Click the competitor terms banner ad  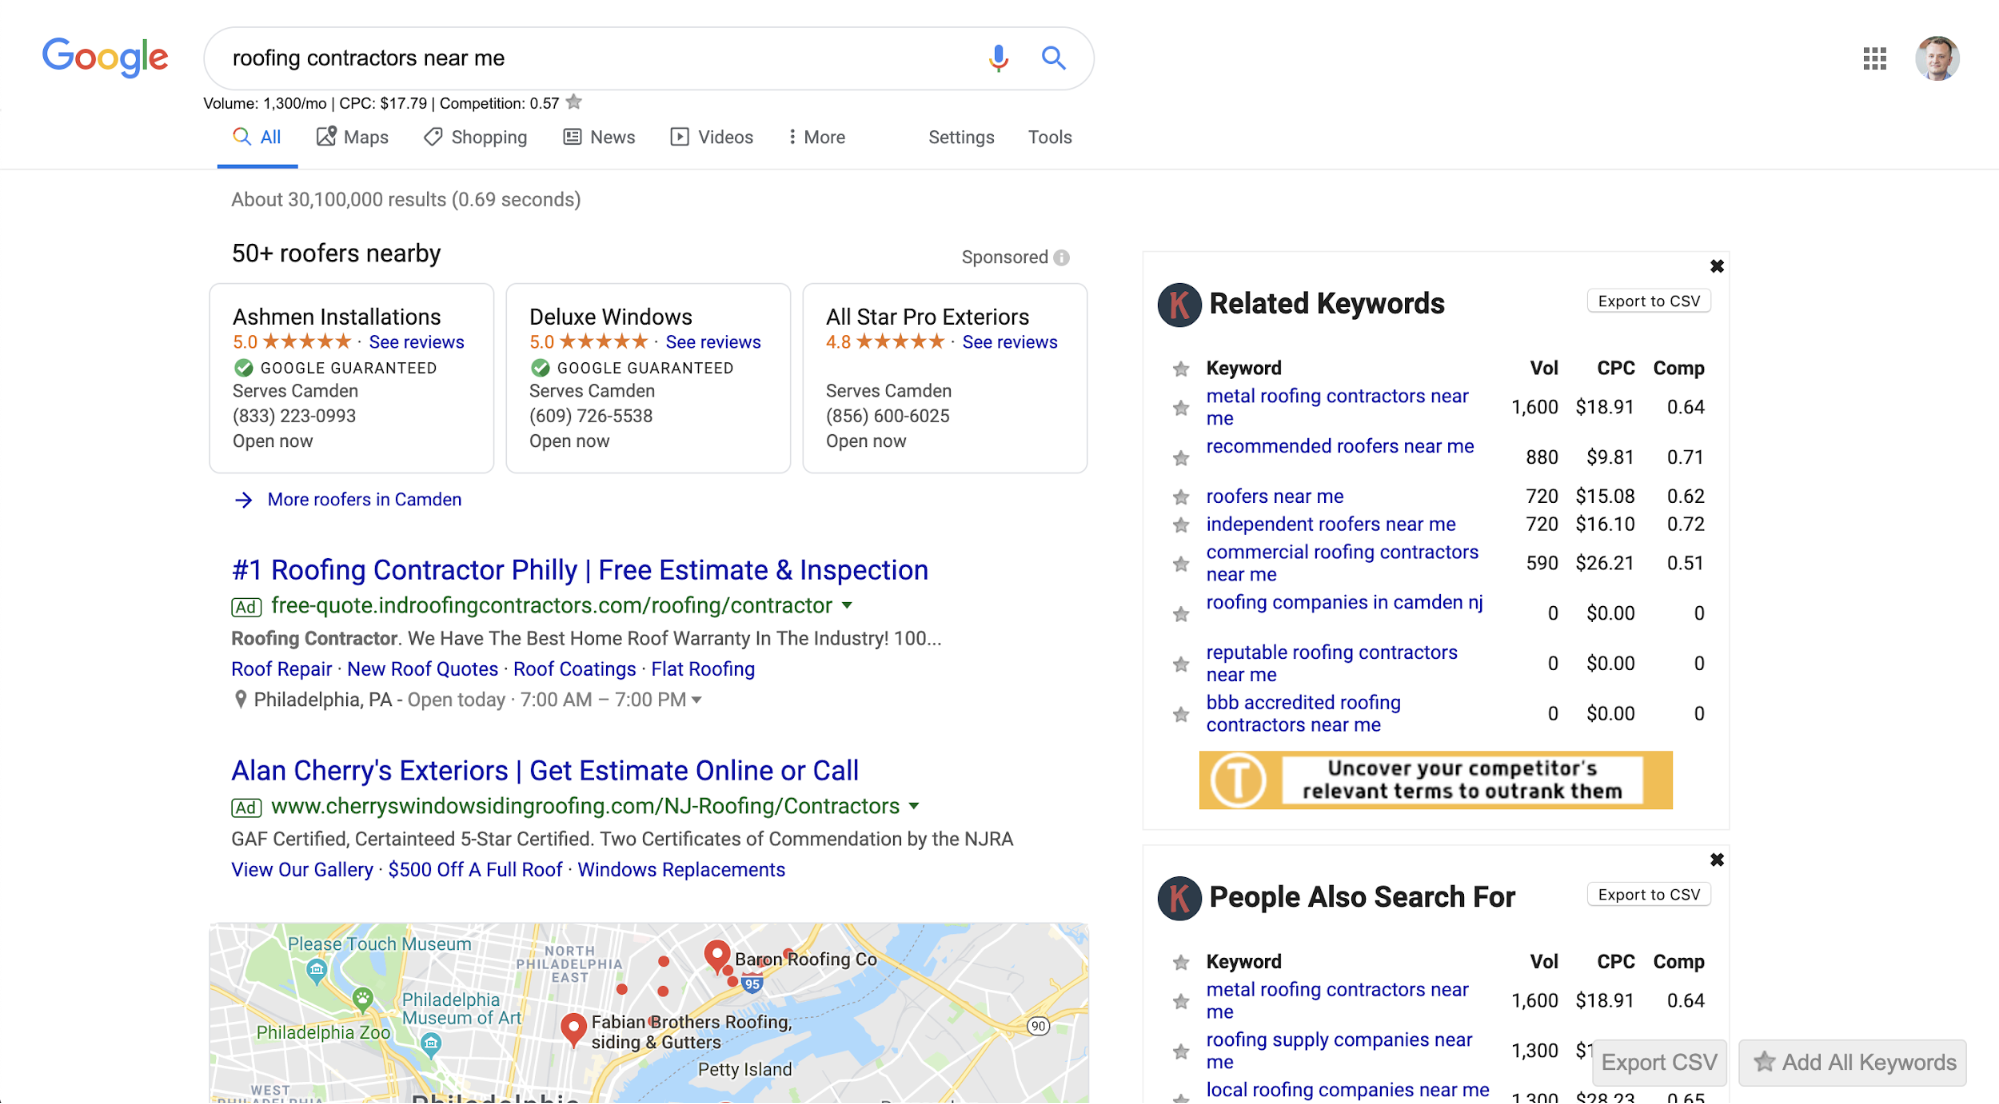click(x=1435, y=780)
